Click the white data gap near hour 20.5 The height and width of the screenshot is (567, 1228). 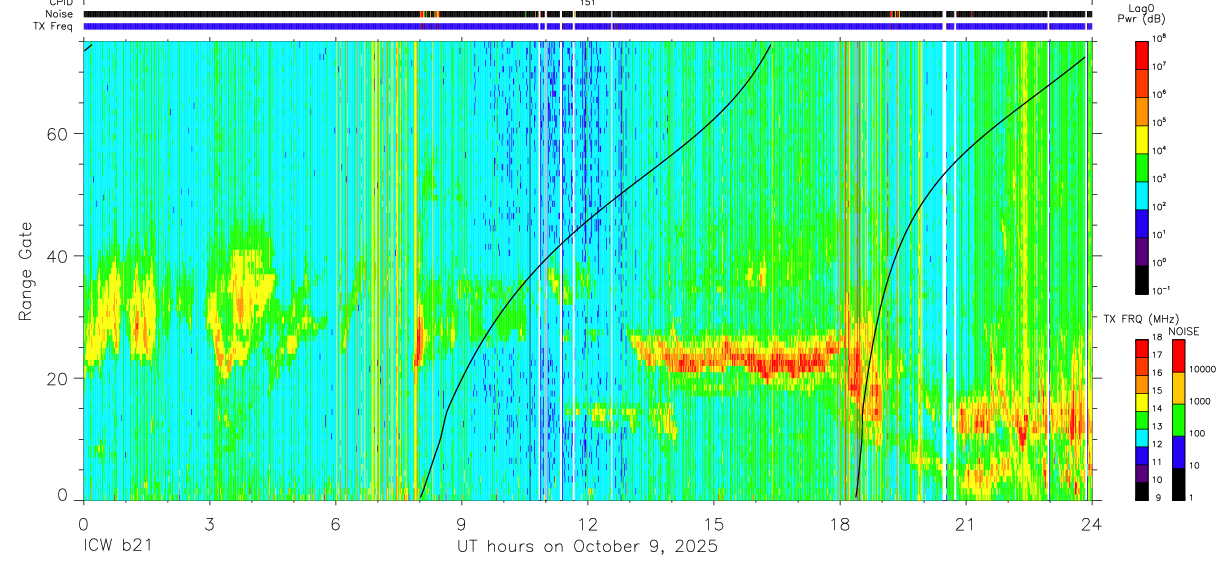pos(945,270)
